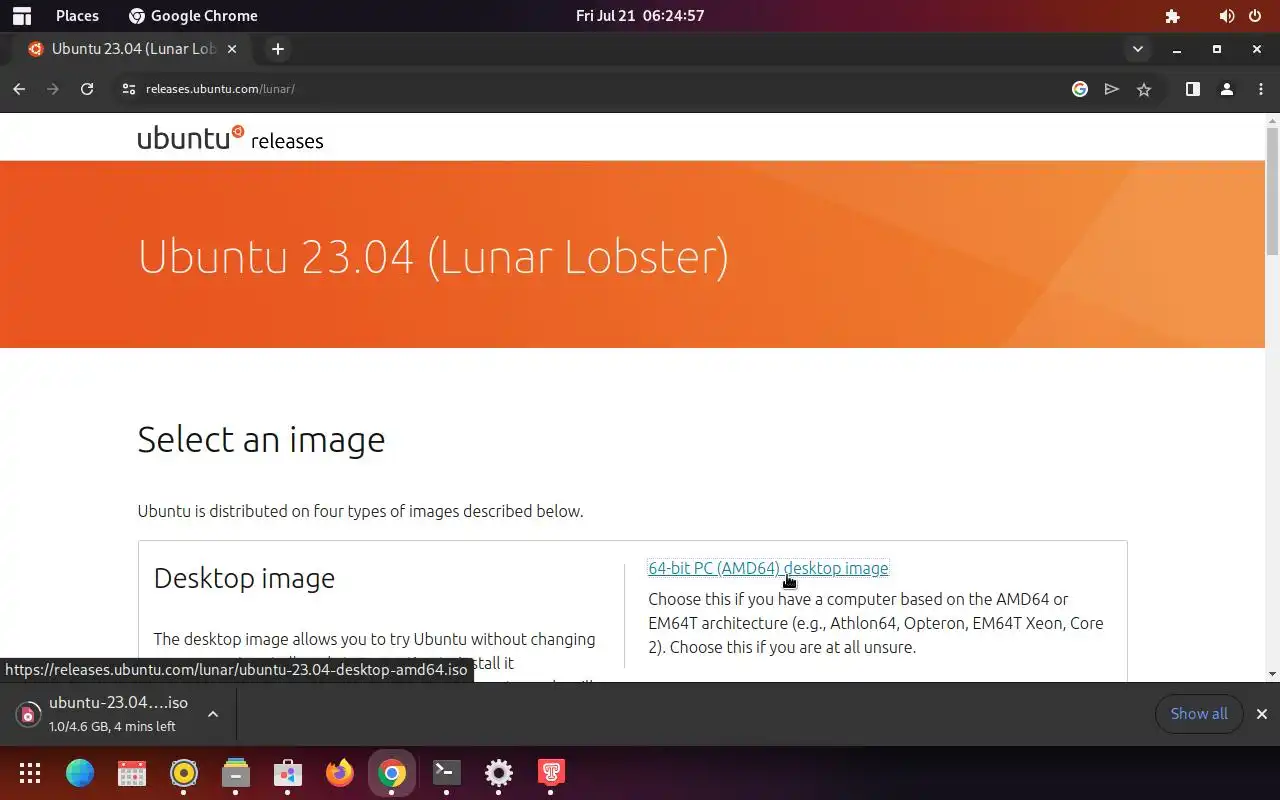Bookmark this page with the star
The image size is (1280, 800).
click(1144, 89)
